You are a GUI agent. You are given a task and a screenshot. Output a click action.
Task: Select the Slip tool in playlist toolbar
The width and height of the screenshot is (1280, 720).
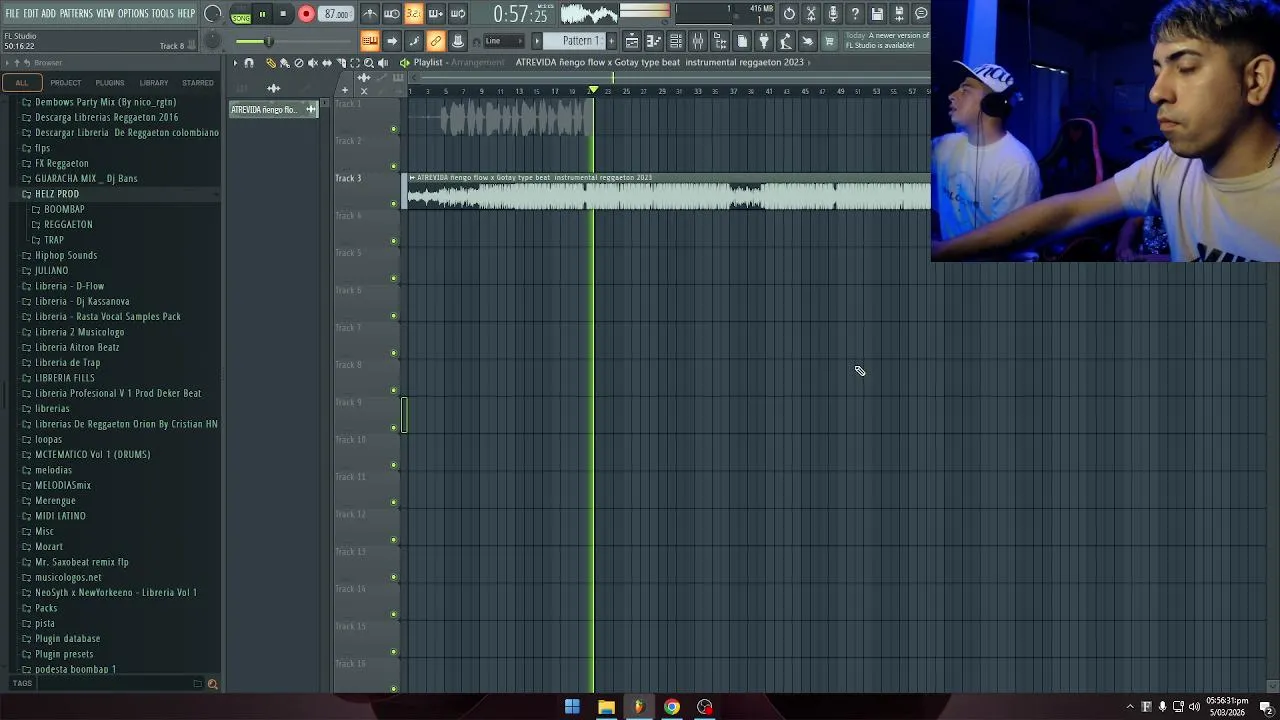coord(327,62)
